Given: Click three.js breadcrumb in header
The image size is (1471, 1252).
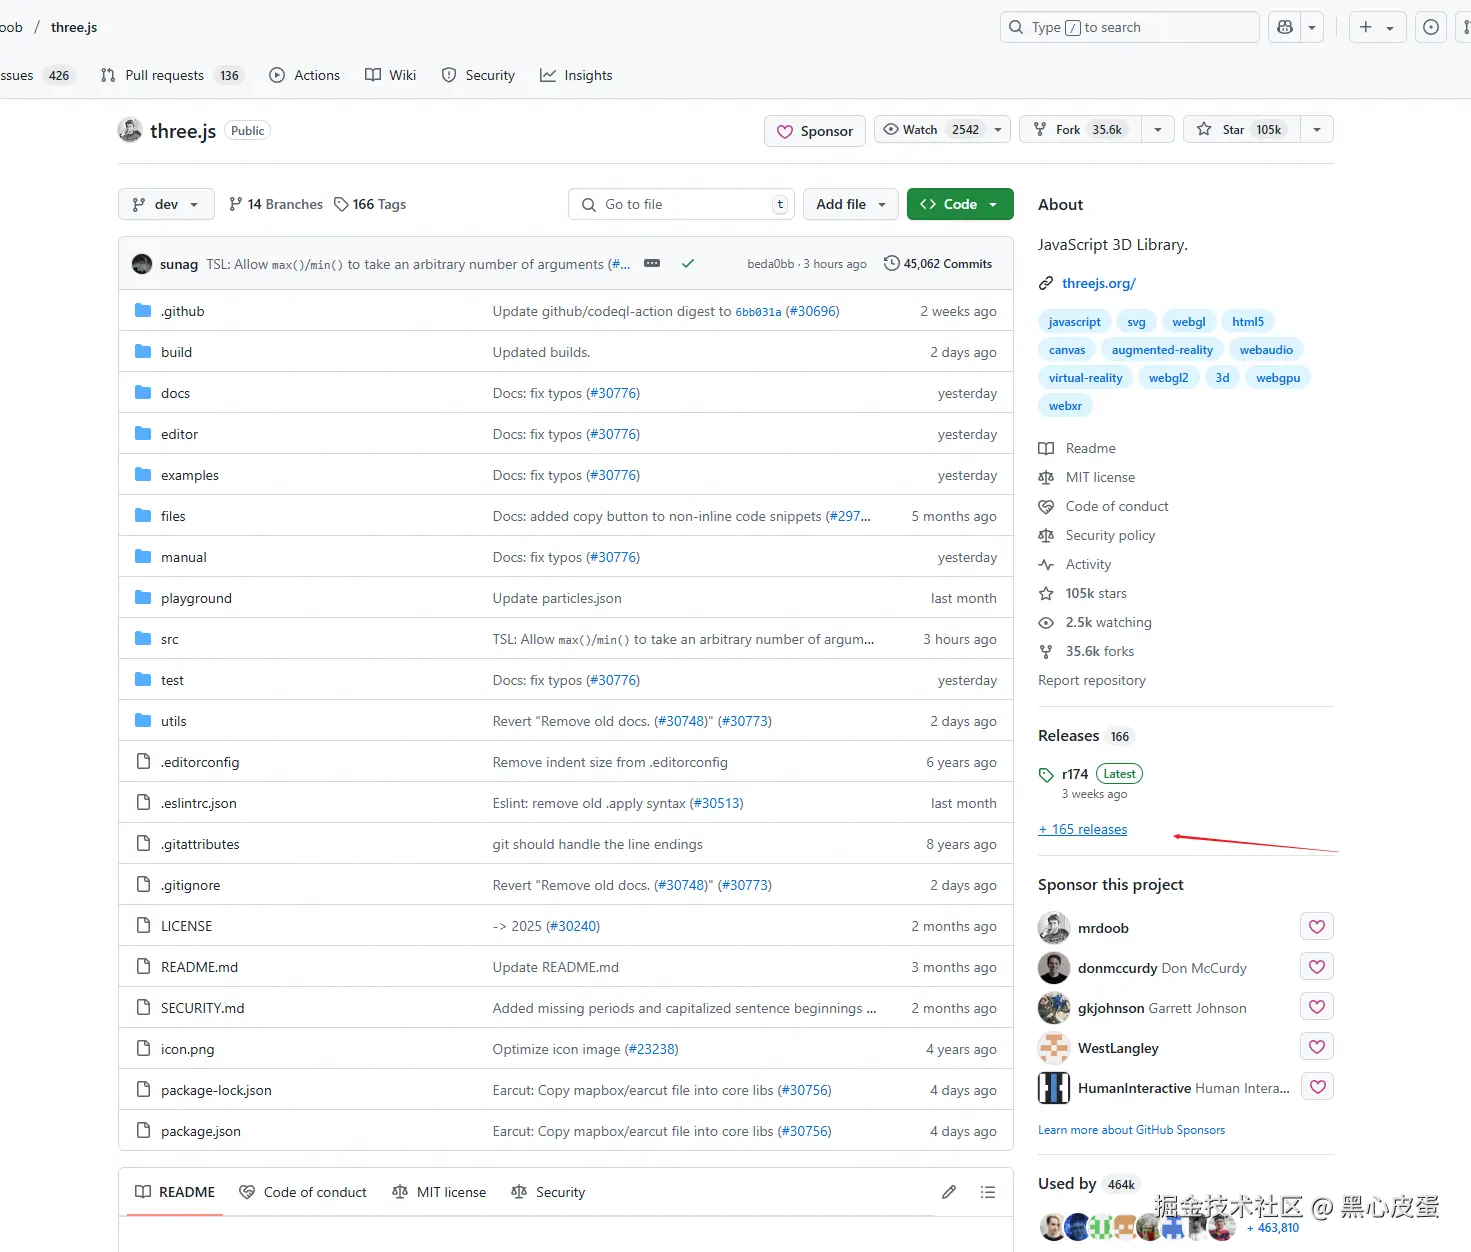Looking at the screenshot, I should [74, 27].
